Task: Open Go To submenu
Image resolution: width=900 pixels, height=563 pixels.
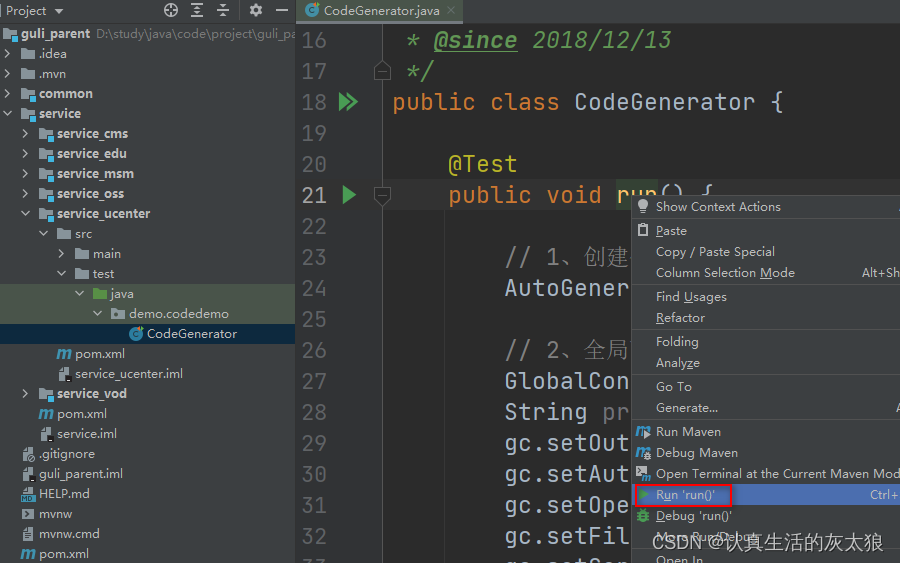Action: [766, 386]
